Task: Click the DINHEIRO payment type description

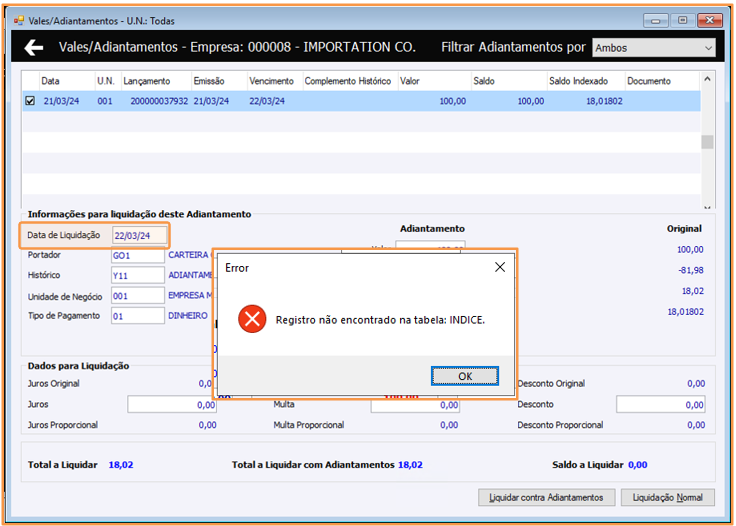Action: click(x=188, y=316)
